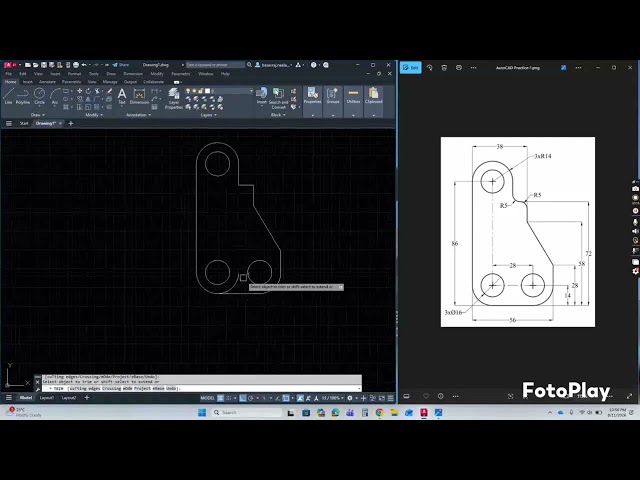Toggle object snap in the status bar
Viewport: 640px width, 480px height.
[x=286, y=398]
